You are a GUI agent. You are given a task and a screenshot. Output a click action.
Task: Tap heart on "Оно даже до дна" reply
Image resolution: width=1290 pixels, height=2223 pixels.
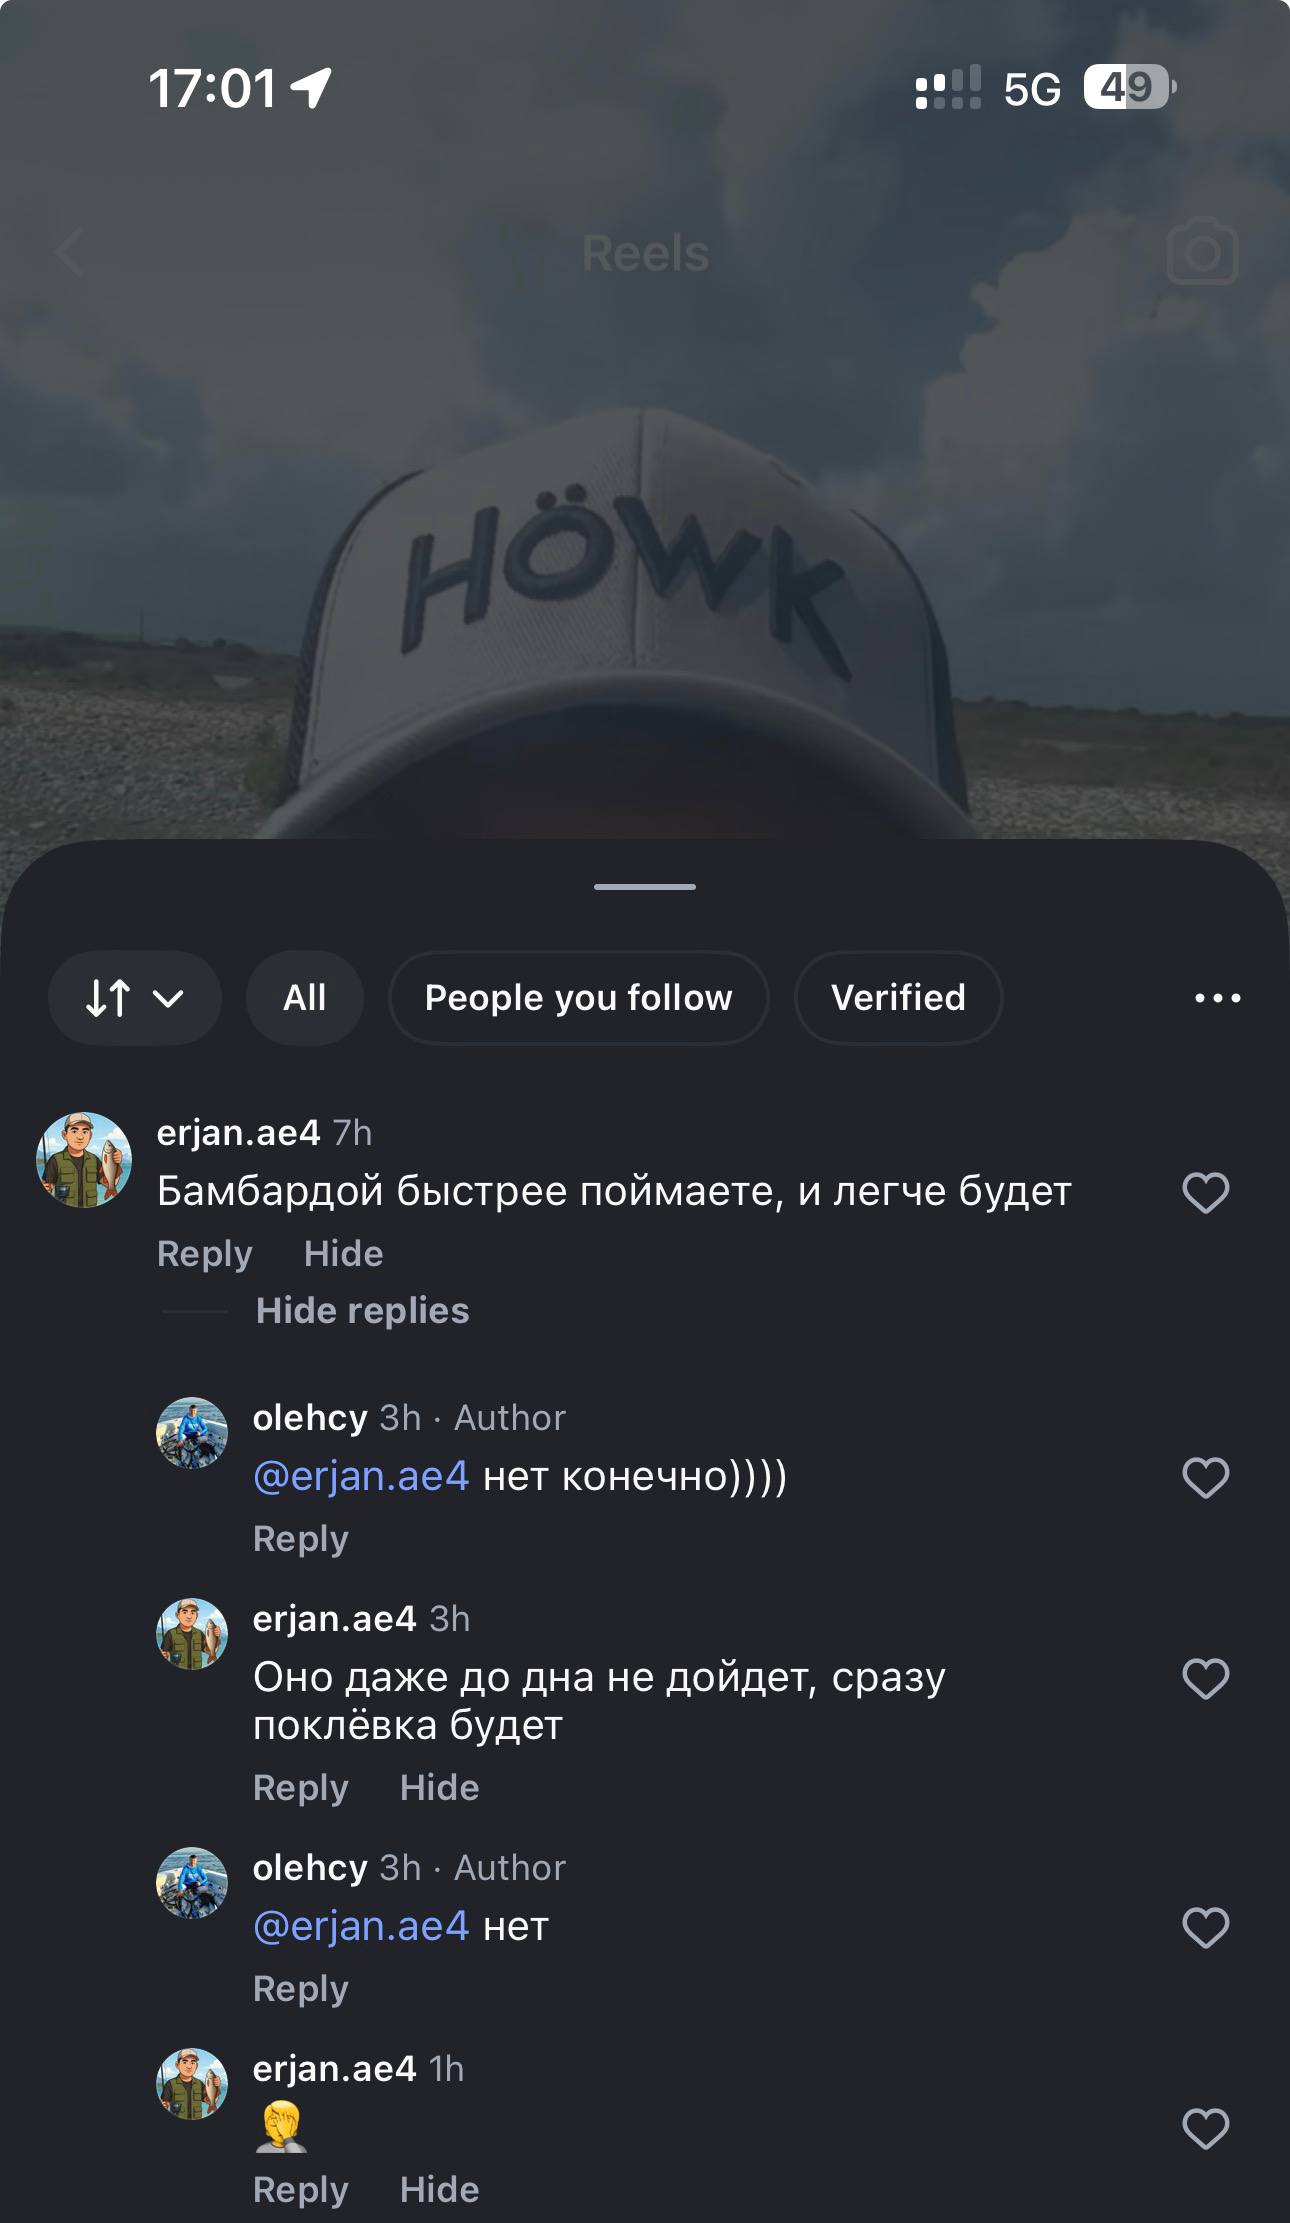(1205, 1678)
